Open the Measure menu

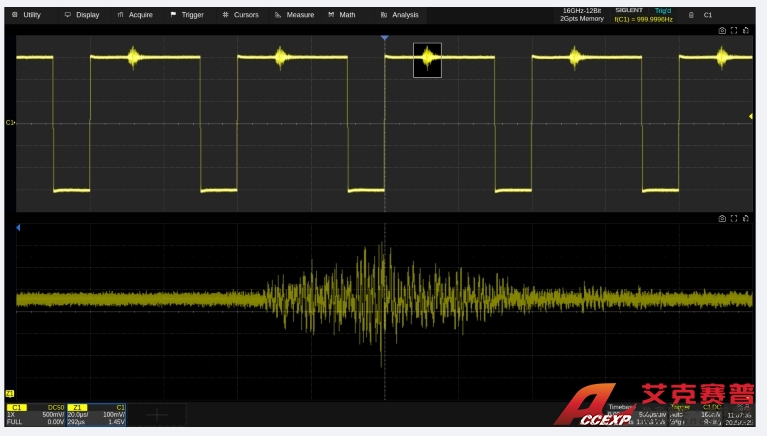[x=294, y=15]
